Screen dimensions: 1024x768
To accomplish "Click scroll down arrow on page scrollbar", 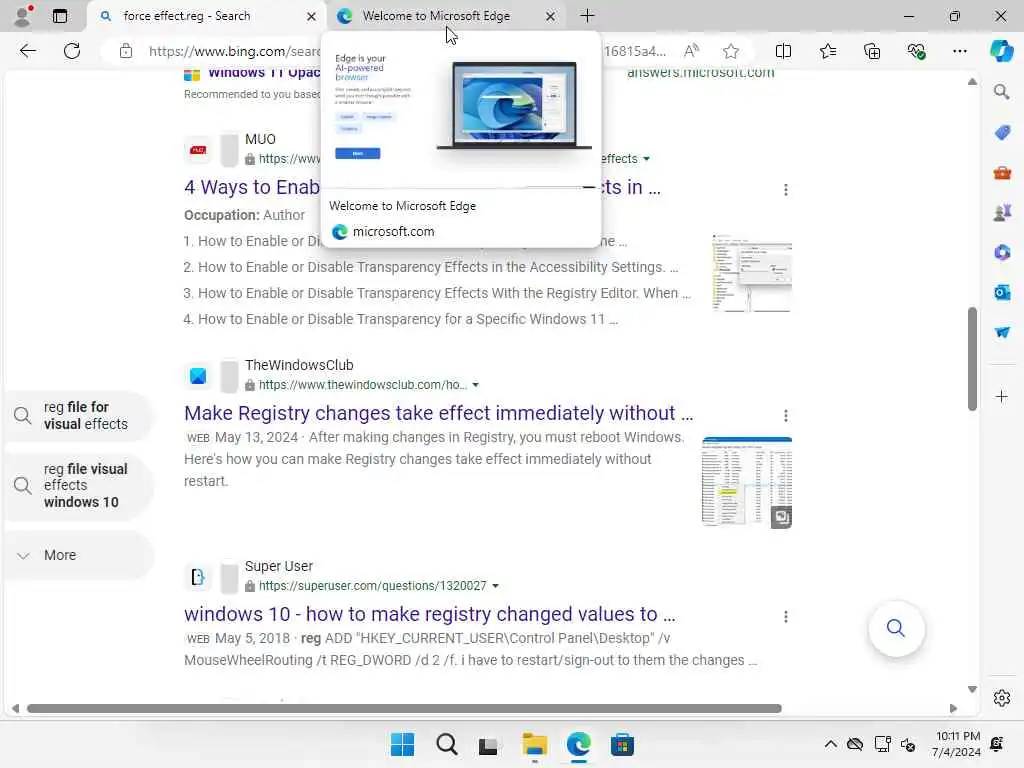I will coord(972,689).
